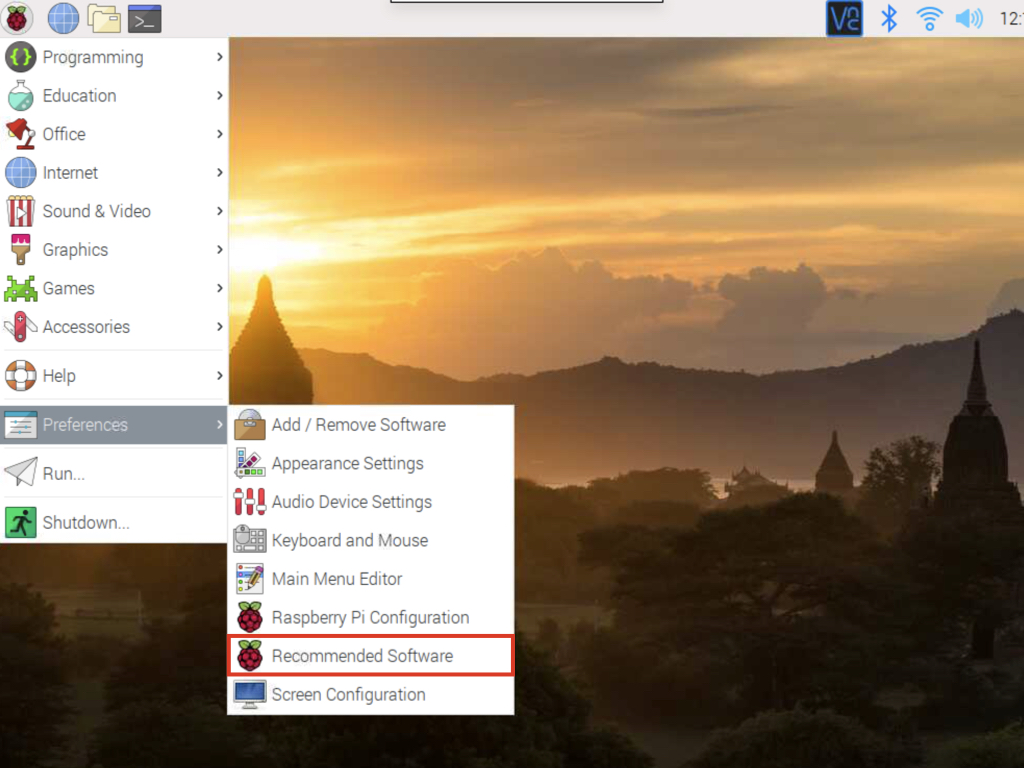Click the Add / Remove Software package icon

tap(249, 424)
